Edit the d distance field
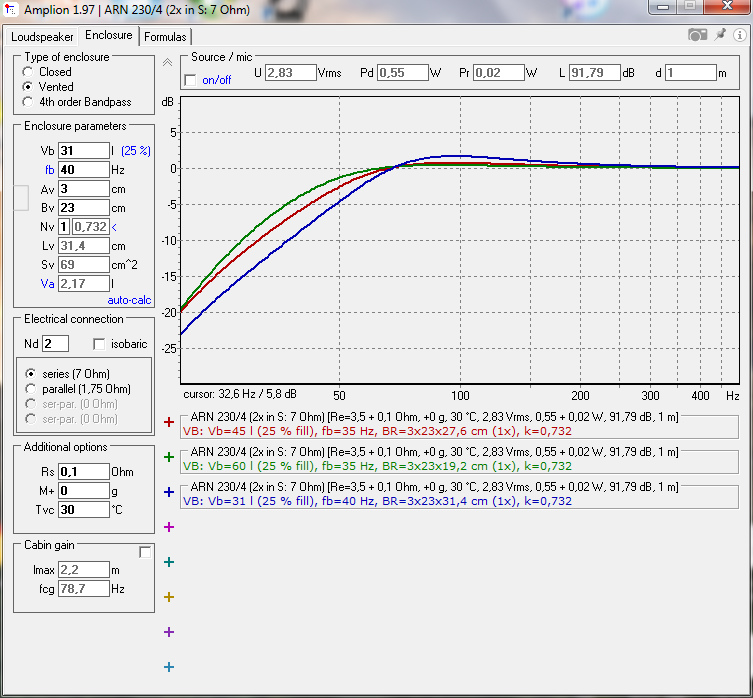Screen dimensions: 753x698 coord(691,73)
